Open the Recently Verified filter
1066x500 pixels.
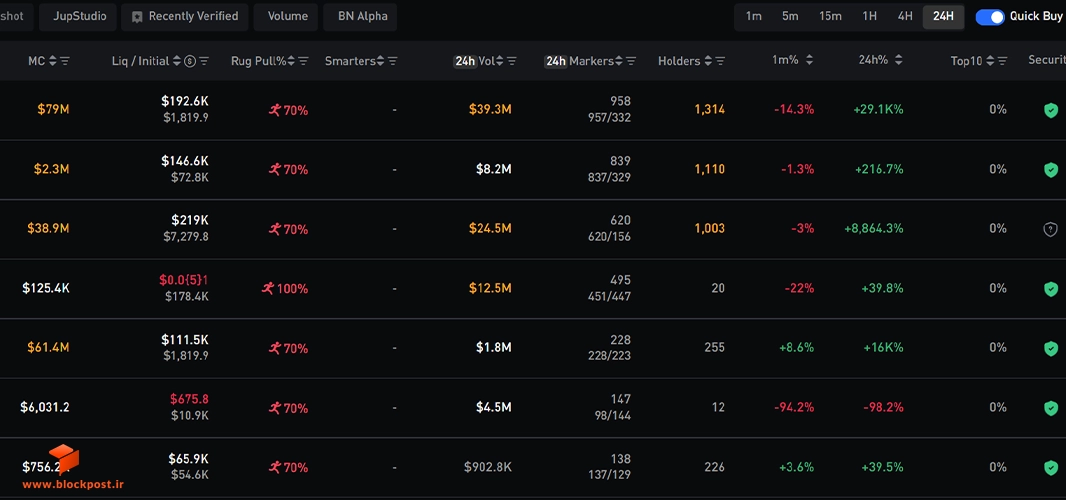pos(185,16)
